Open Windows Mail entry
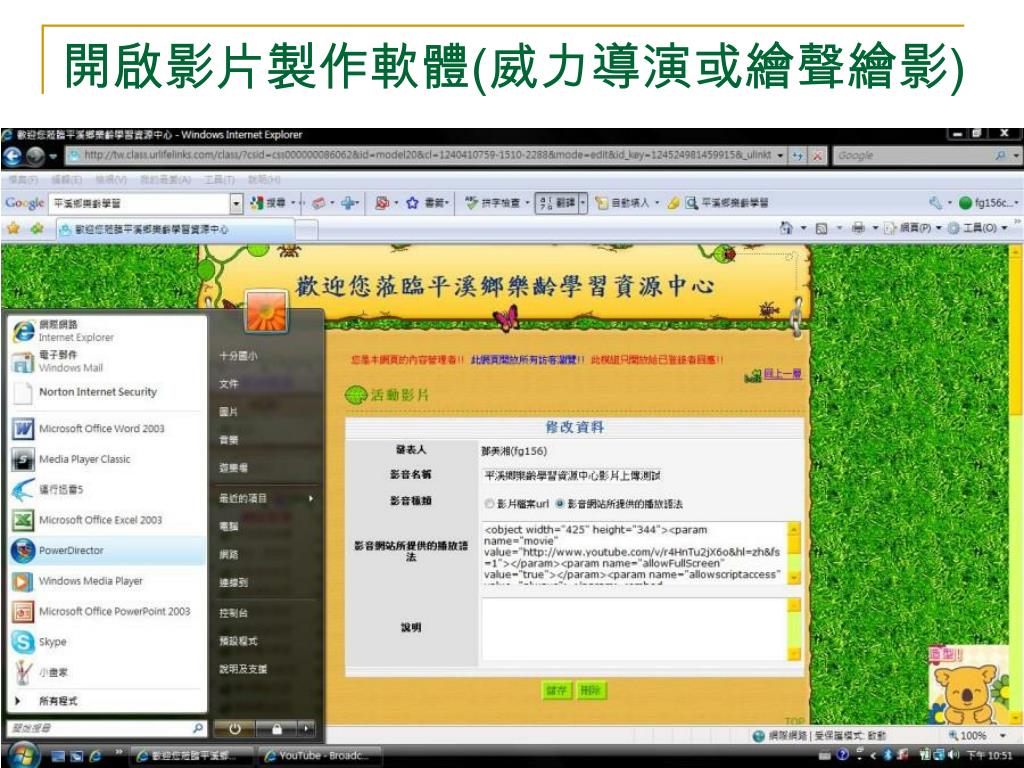Image resolution: width=1024 pixels, height=768 pixels. [108, 361]
